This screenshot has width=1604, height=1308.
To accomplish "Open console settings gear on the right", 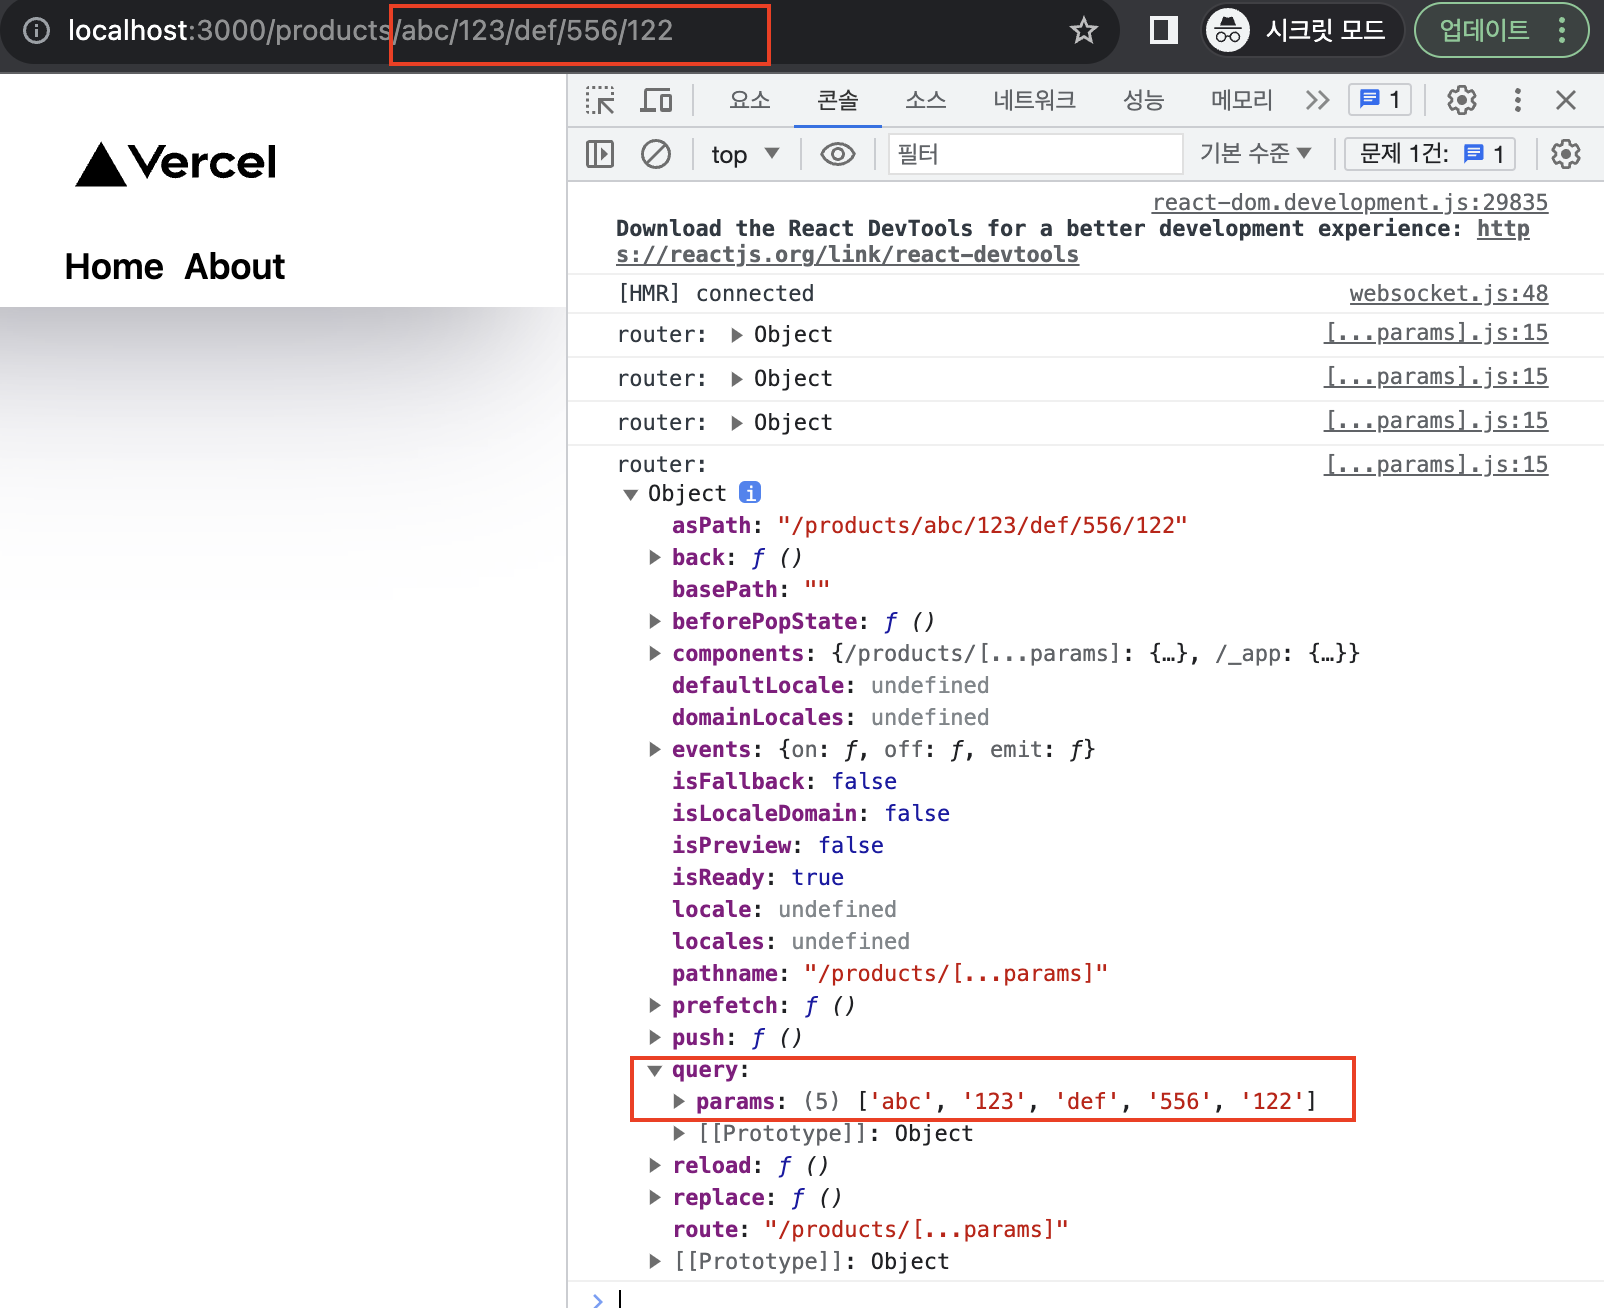I will 1565,154.
